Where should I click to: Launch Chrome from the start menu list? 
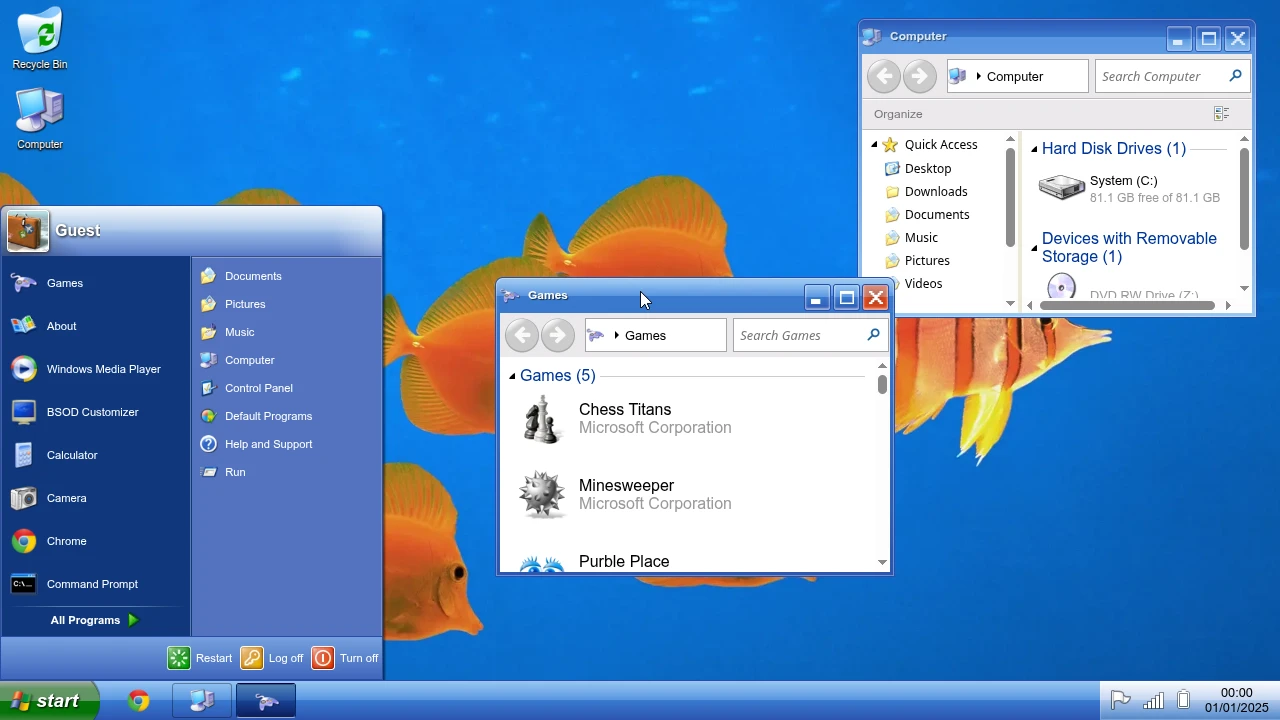point(96,541)
